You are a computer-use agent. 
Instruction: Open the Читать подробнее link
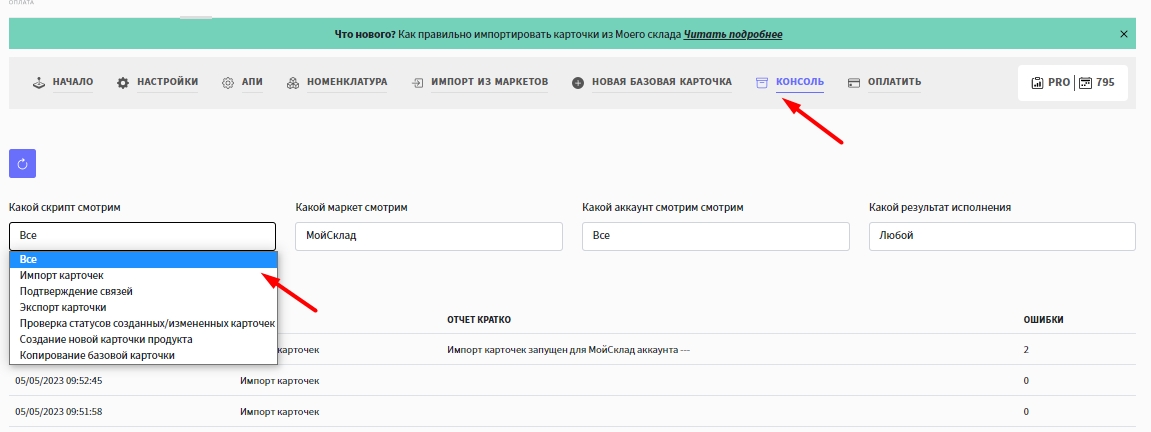tap(732, 34)
